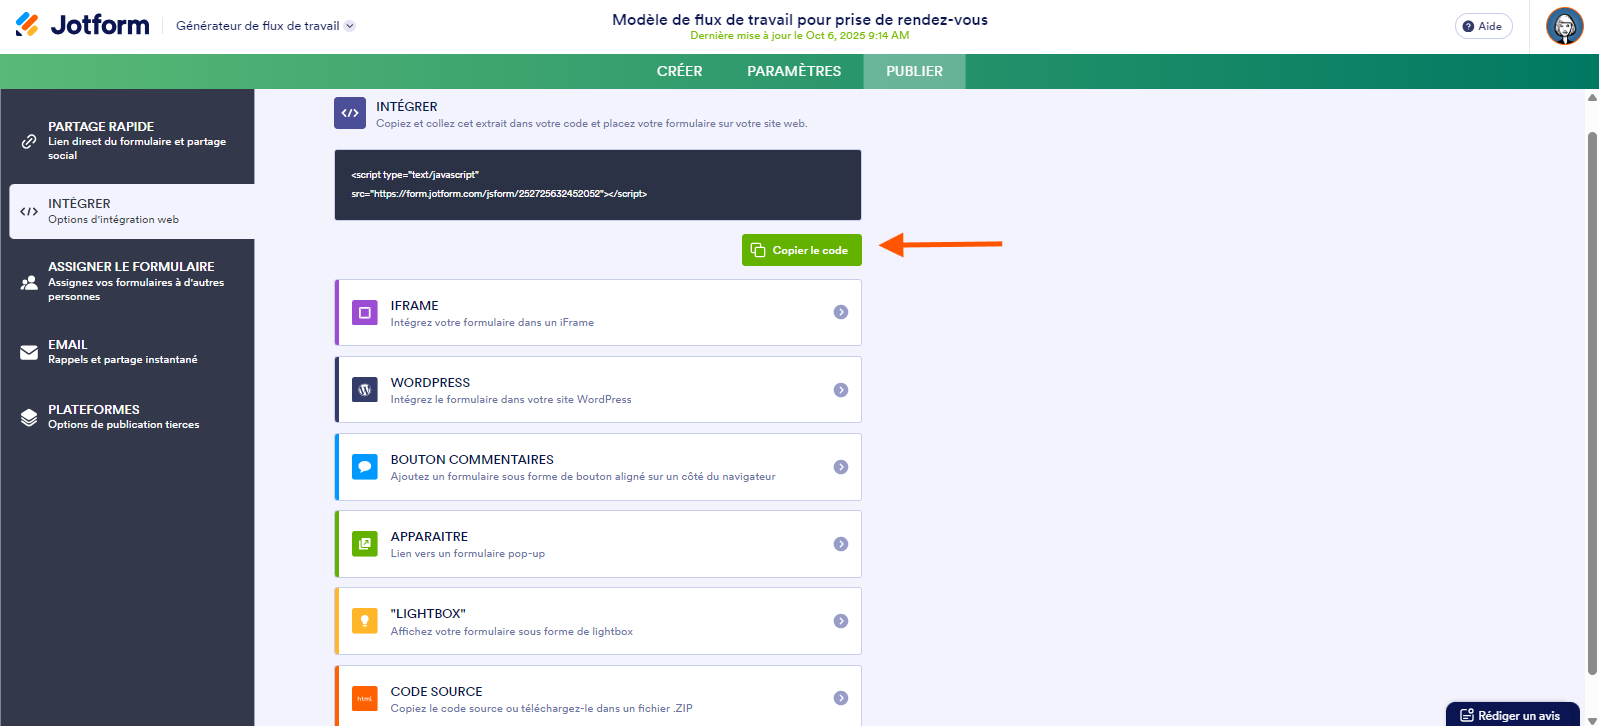This screenshot has width=1599, height=726.
Task: Click the Jotform logo
Action: tap(83, 25)
